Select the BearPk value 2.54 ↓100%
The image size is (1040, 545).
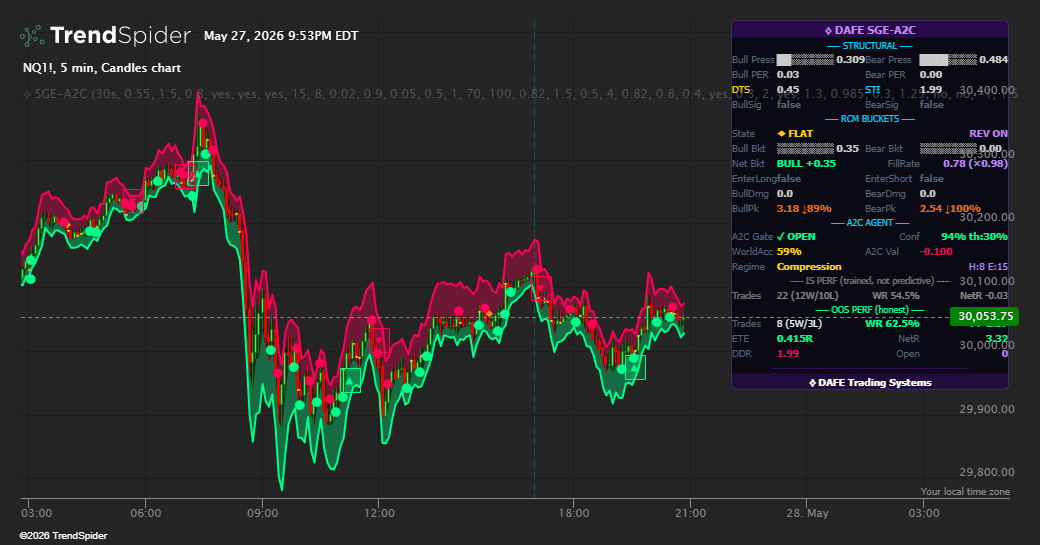(950, 208)
